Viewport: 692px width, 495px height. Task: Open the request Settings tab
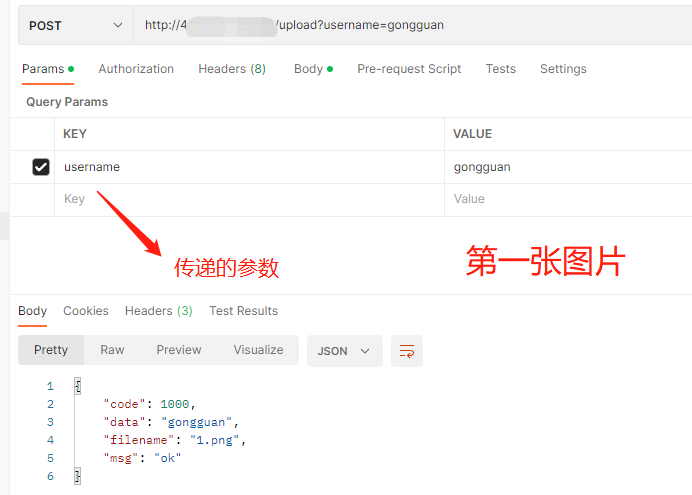click(563, 69)
